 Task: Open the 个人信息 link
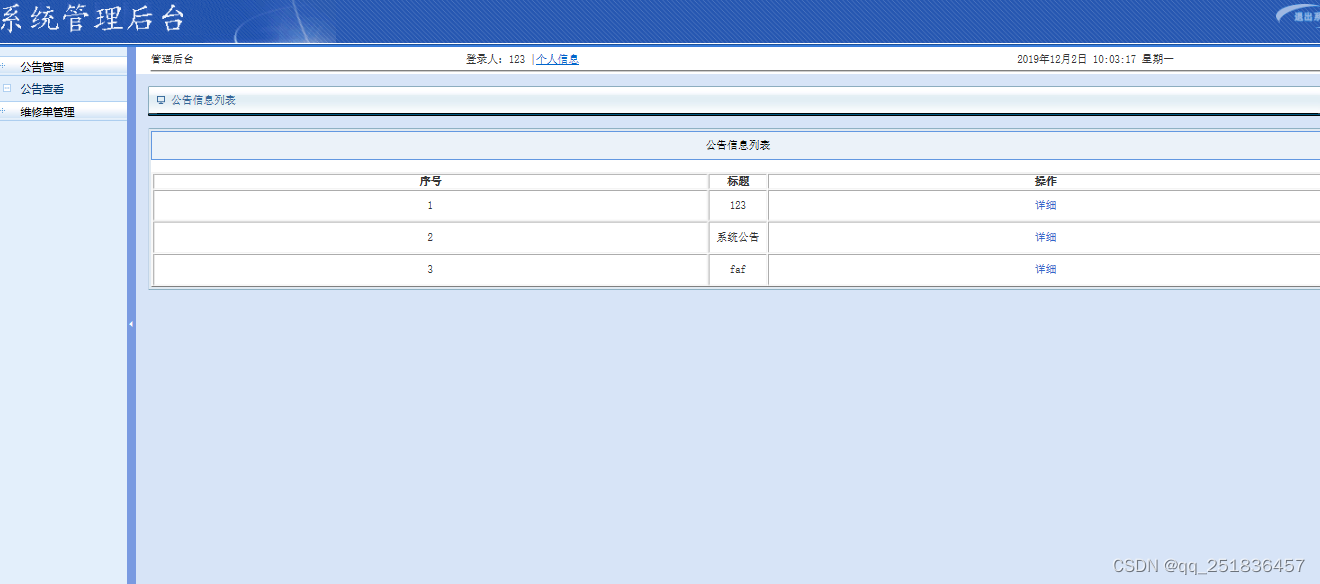tap(557, 58)
